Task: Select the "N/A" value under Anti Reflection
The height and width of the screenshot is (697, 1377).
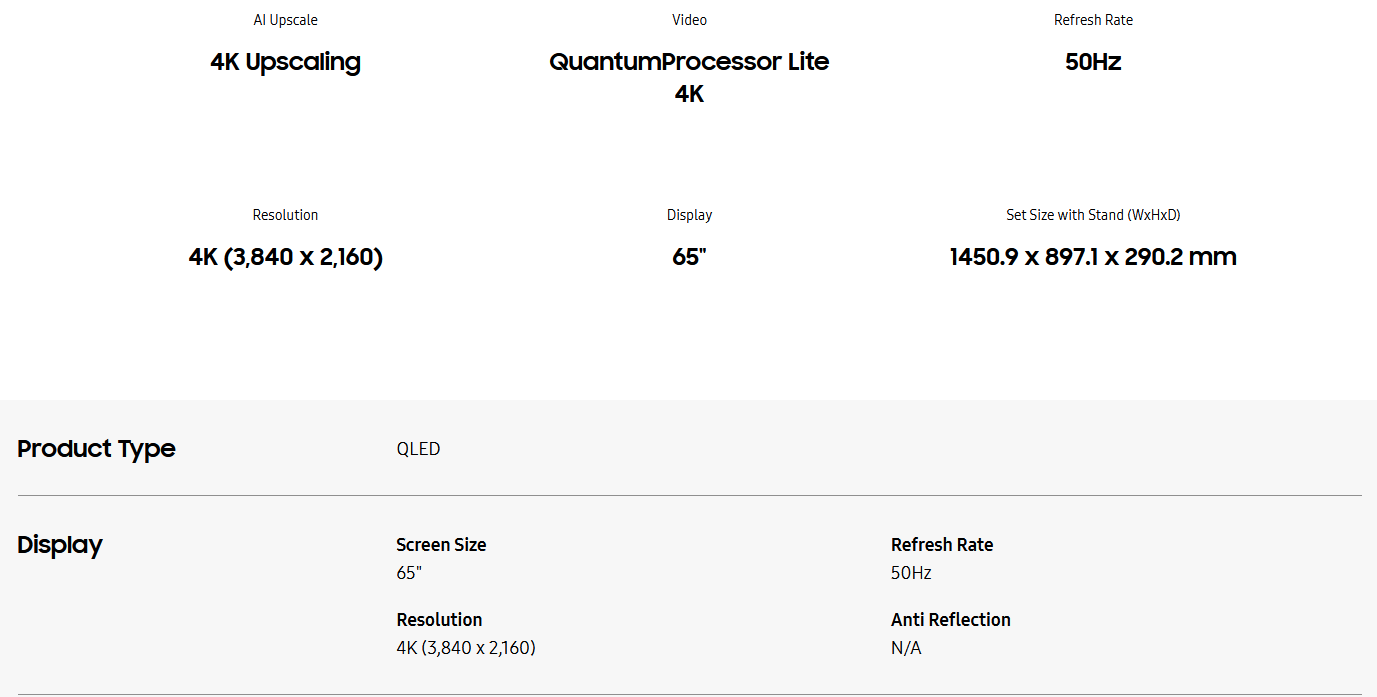Action: click(x=906, y=648)
